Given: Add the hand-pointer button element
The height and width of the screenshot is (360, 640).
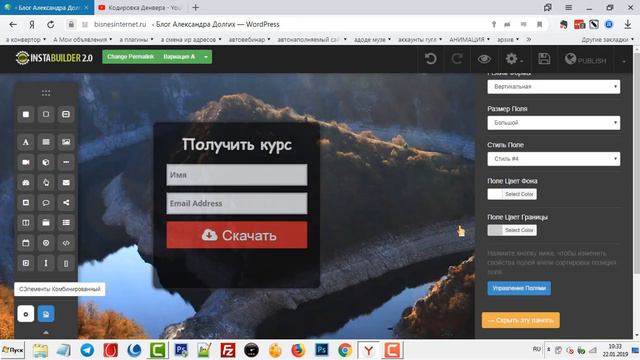Looking at the screenshot, I should click(x=46, y=182).
